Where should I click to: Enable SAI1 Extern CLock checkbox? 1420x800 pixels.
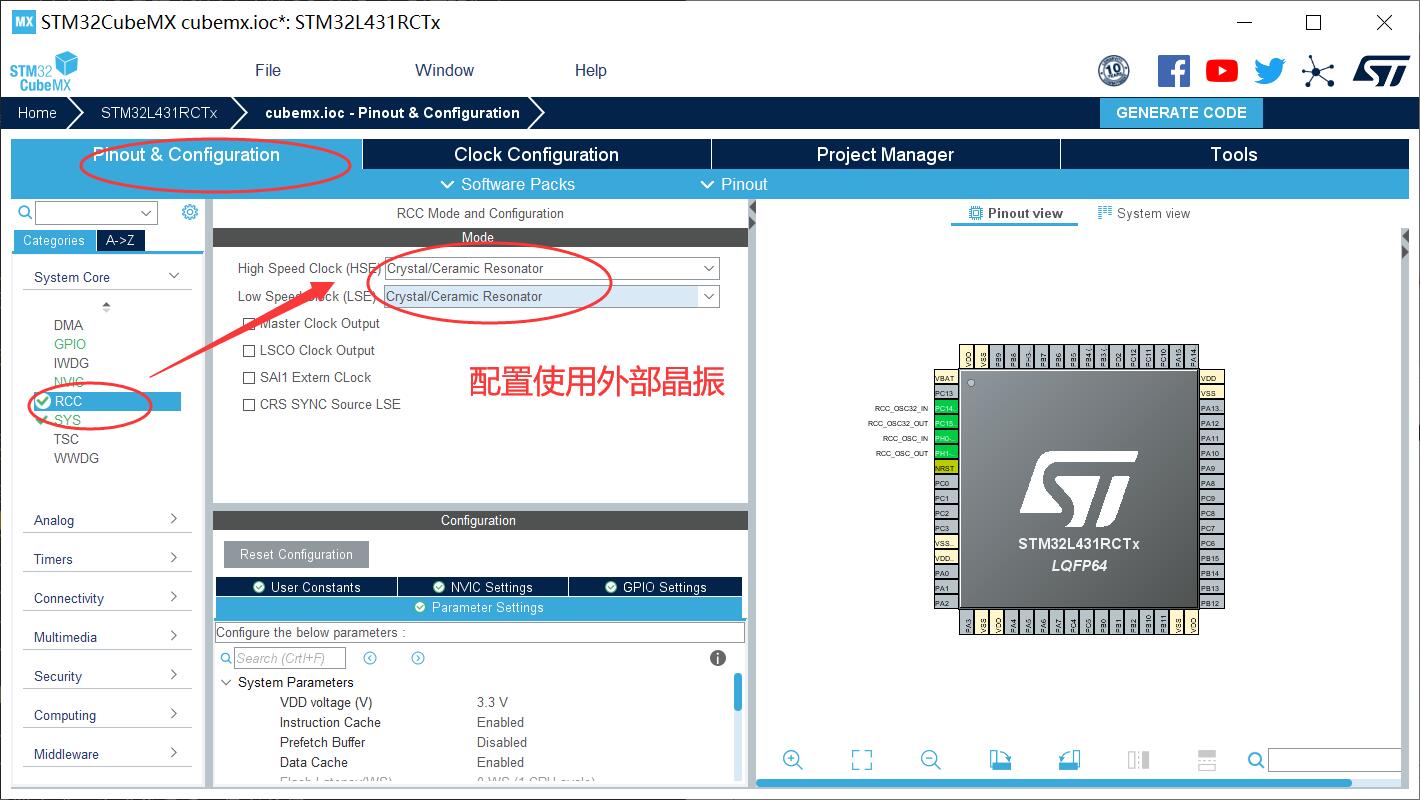point(250,377)
